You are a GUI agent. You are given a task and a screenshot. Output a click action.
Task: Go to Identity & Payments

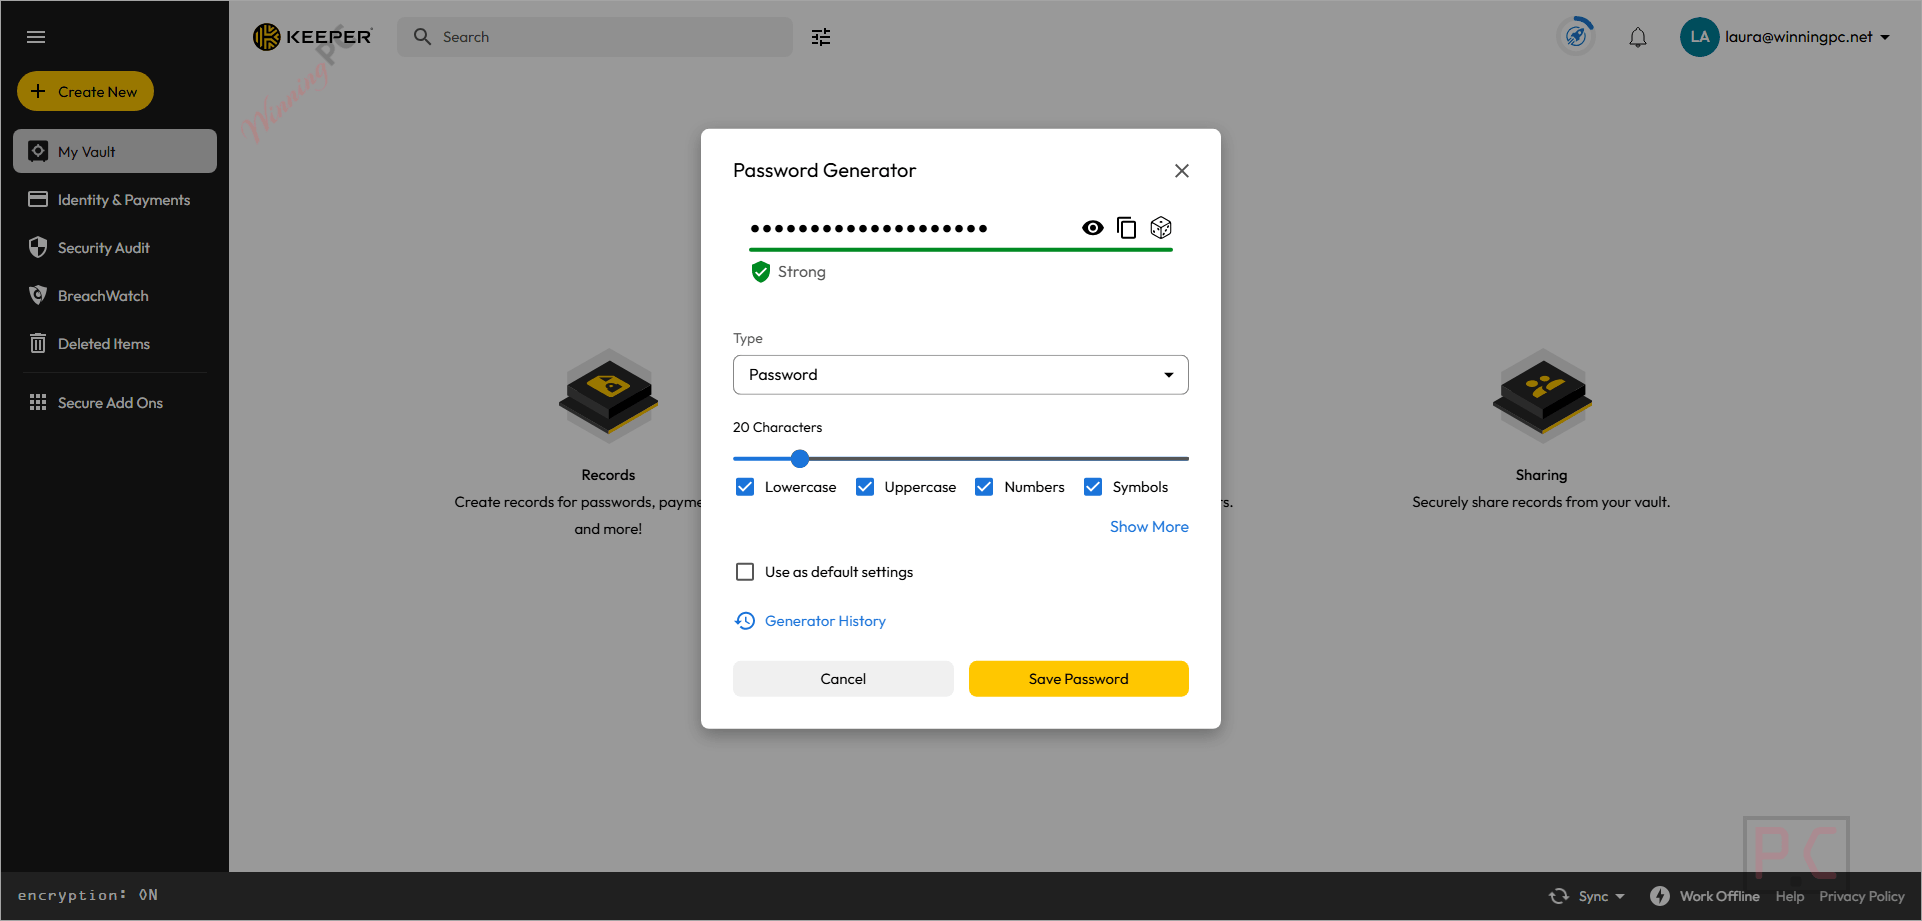(115, 200)
